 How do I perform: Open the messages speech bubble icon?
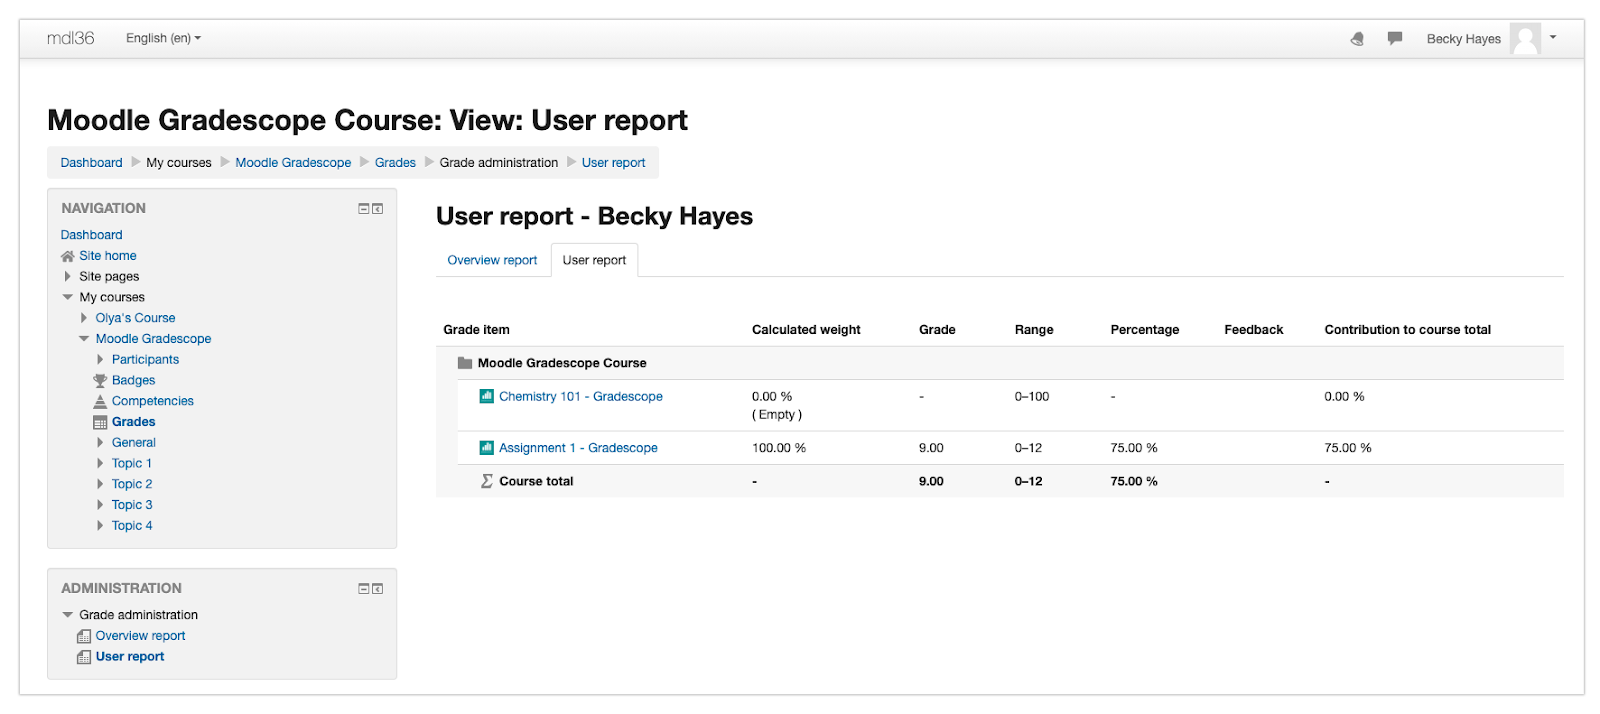click(1395, 38)
